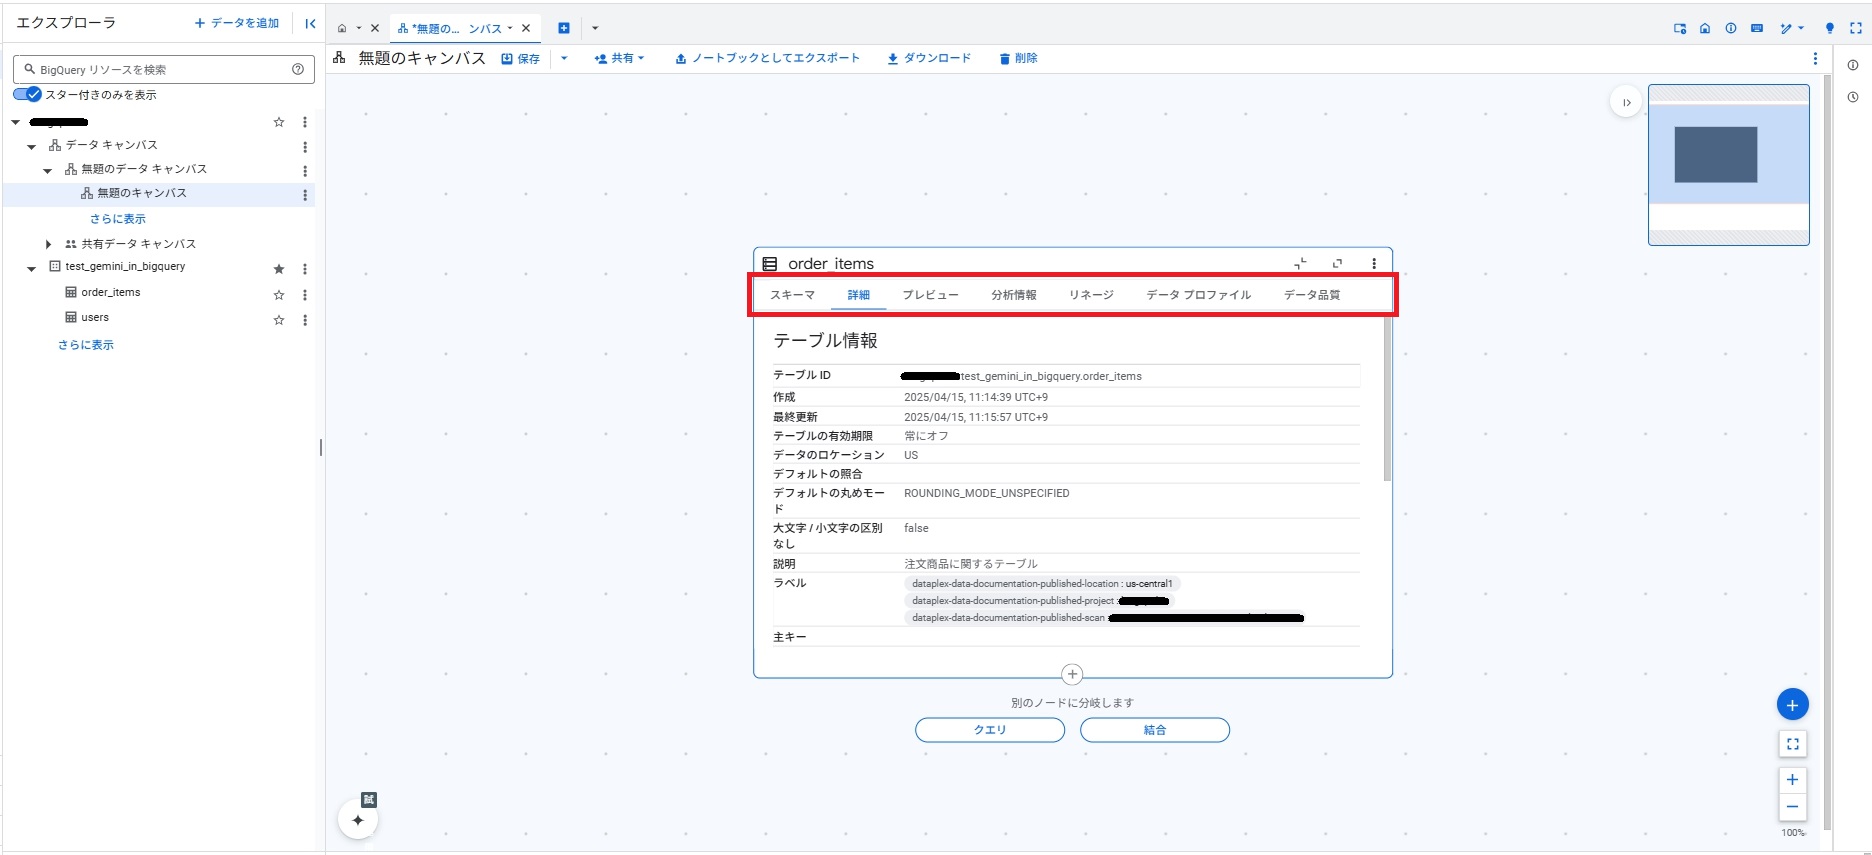This screenshot has width=1872, height=855.
Task: Click the join button below node
Action: coord(1154,730)
